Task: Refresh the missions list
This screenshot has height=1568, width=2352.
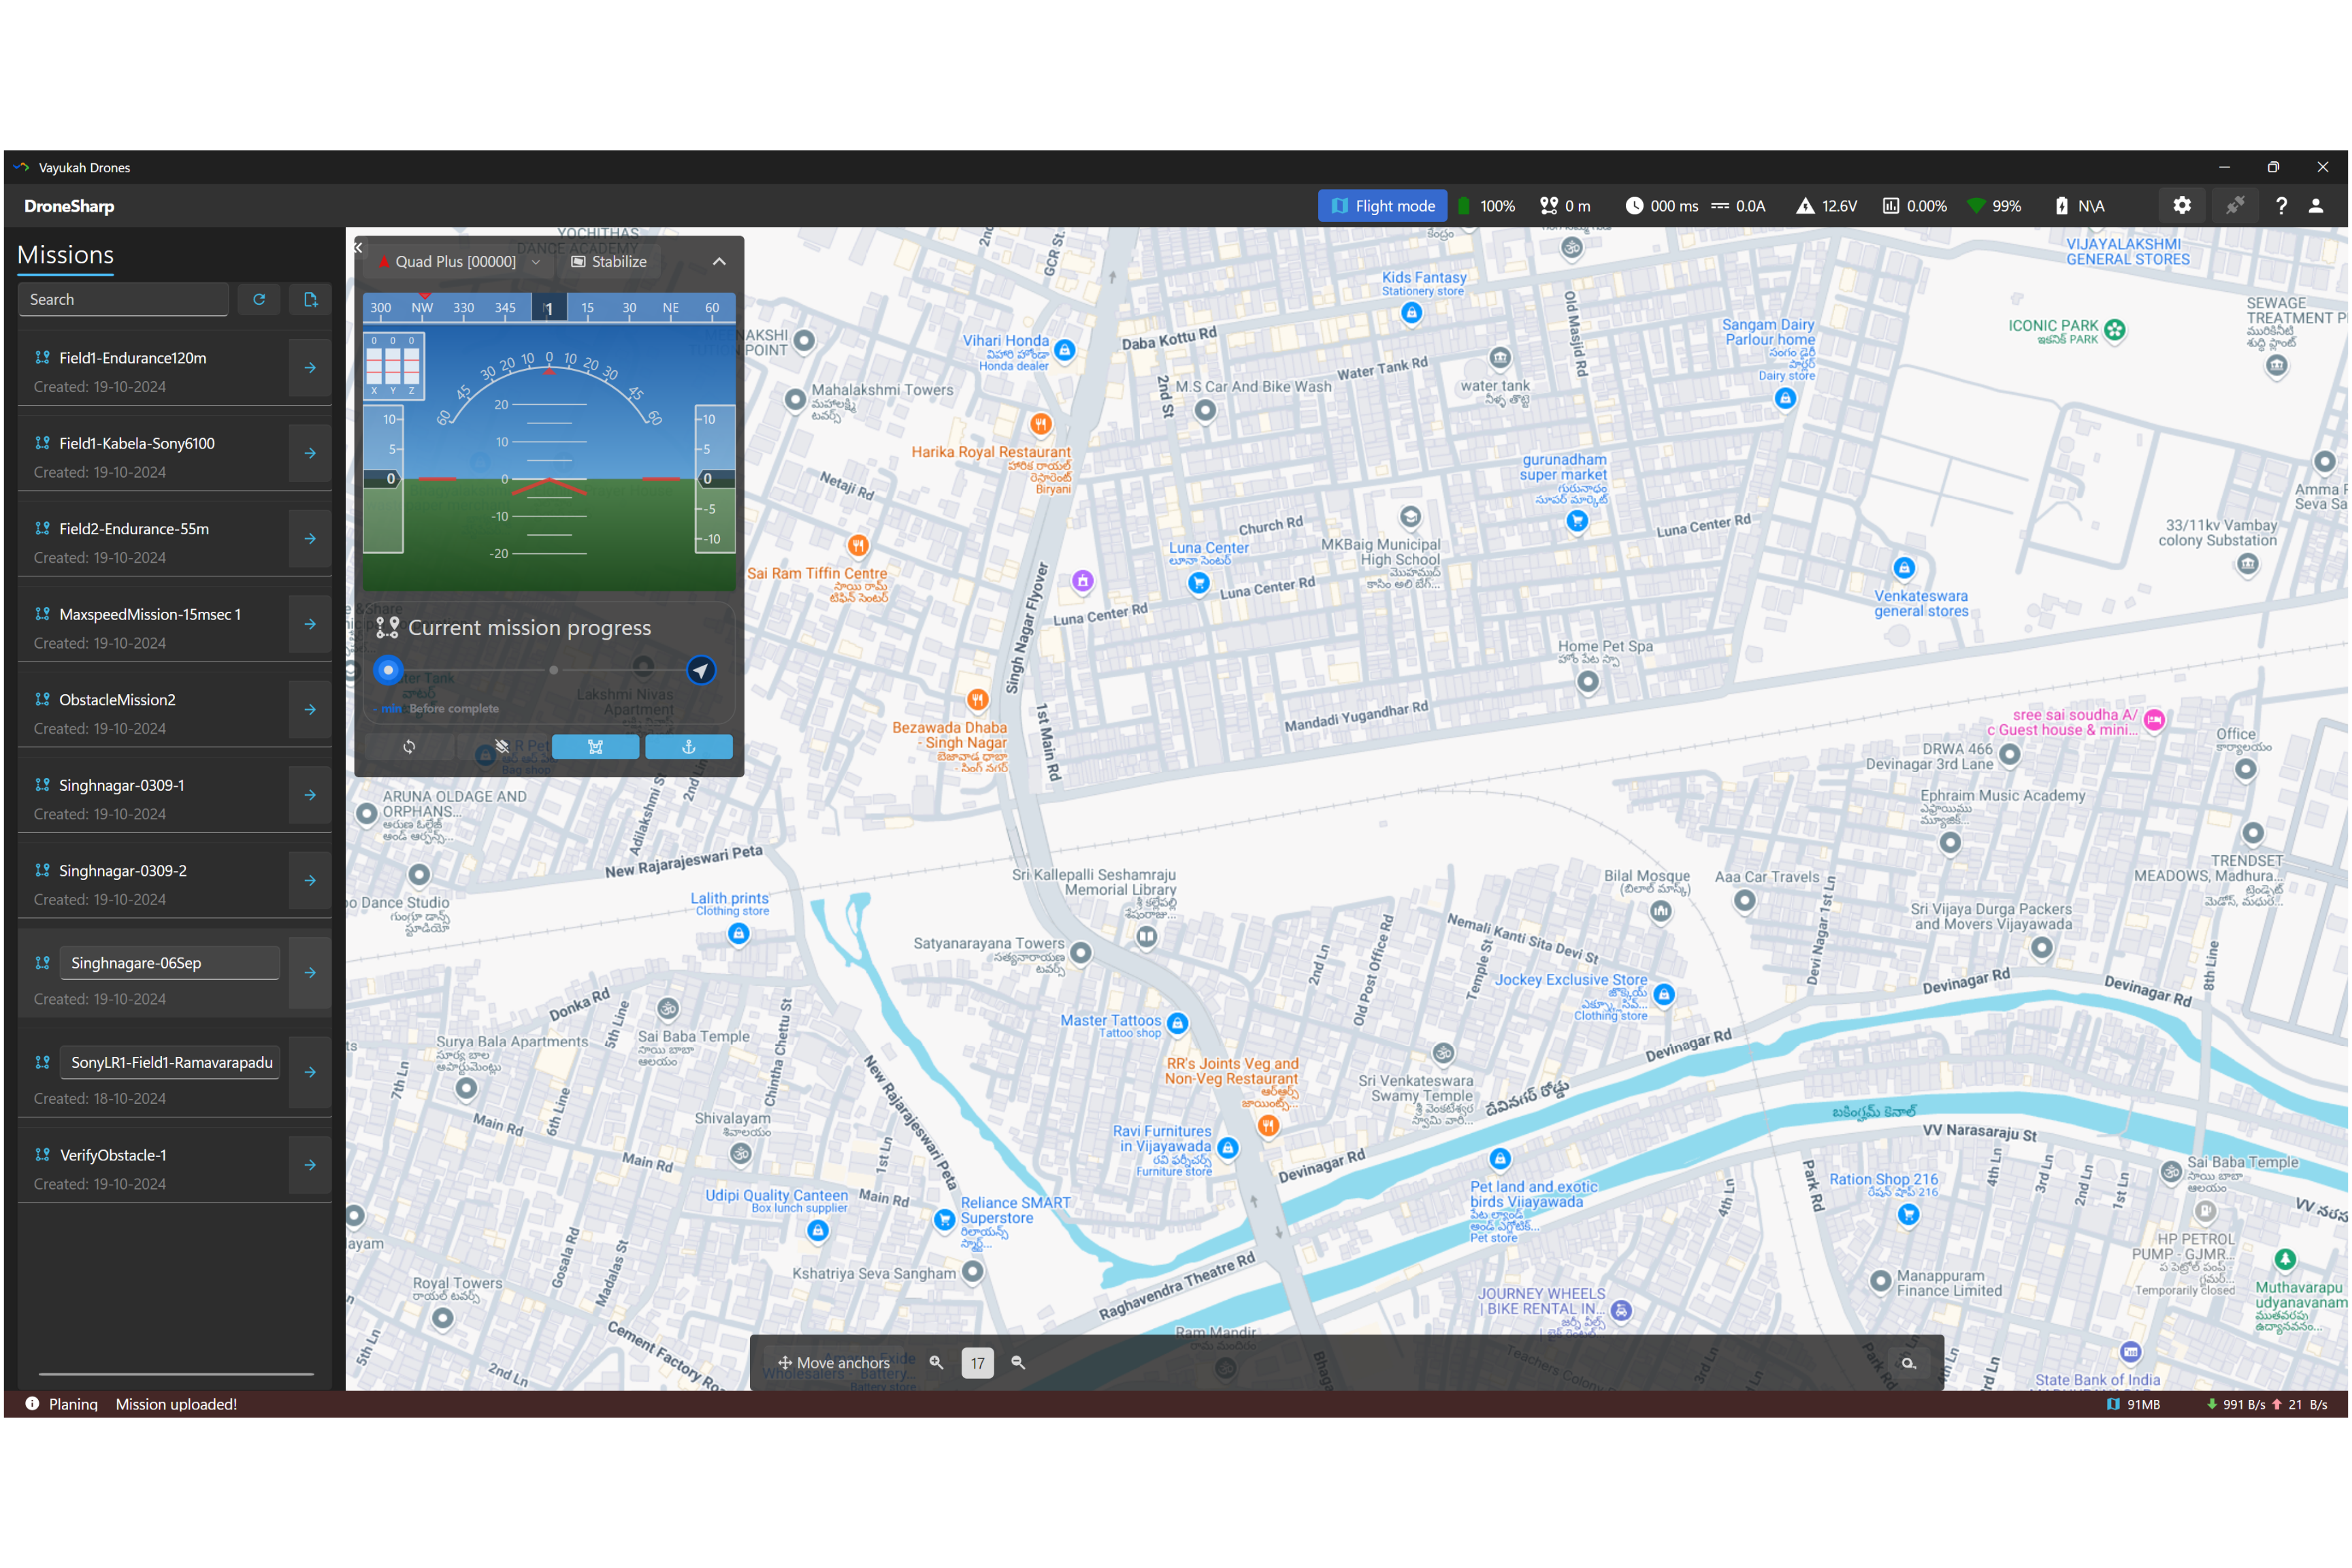Action: 259,299
